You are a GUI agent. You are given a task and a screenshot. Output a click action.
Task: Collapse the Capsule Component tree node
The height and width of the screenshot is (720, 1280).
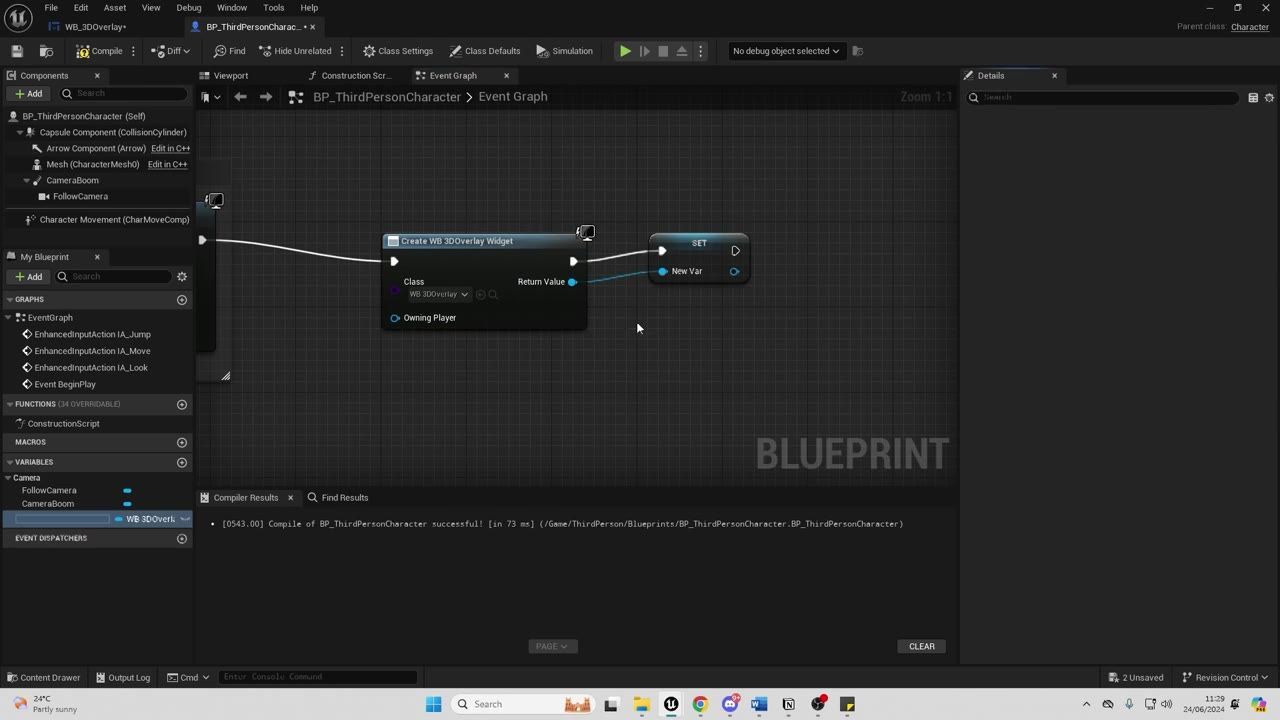pyautogui.click(x=20, y=132)
